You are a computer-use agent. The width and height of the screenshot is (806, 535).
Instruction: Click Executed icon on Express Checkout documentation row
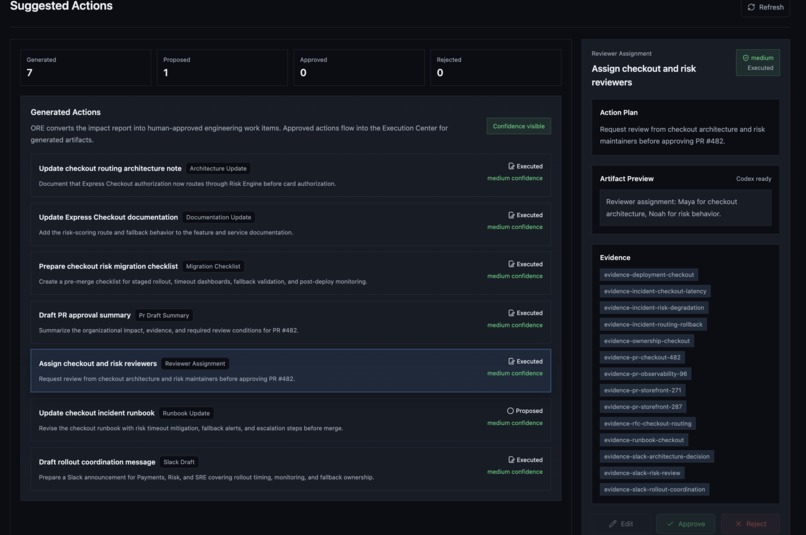pos(511,215)
